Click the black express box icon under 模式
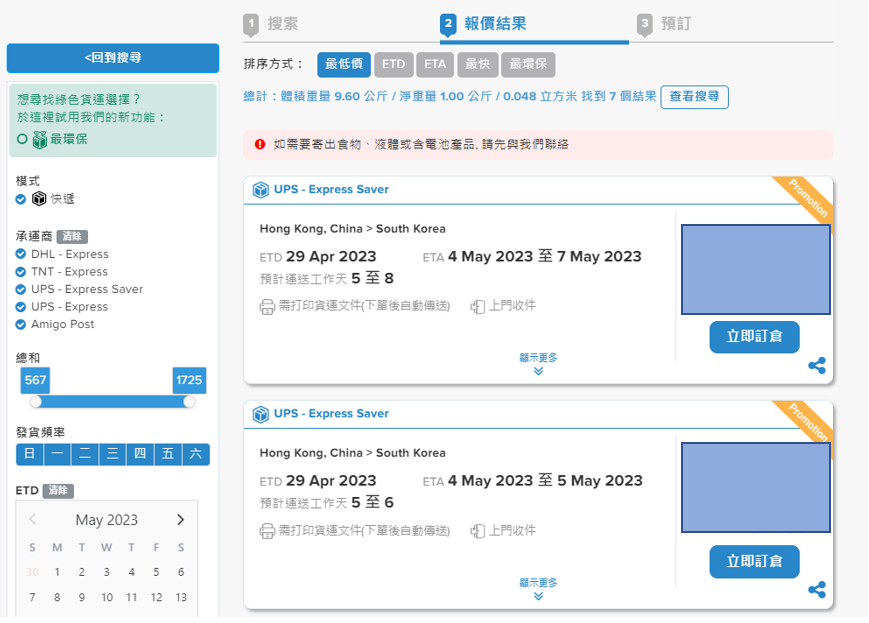The image size is (869, 623). [x=39, y=198]
